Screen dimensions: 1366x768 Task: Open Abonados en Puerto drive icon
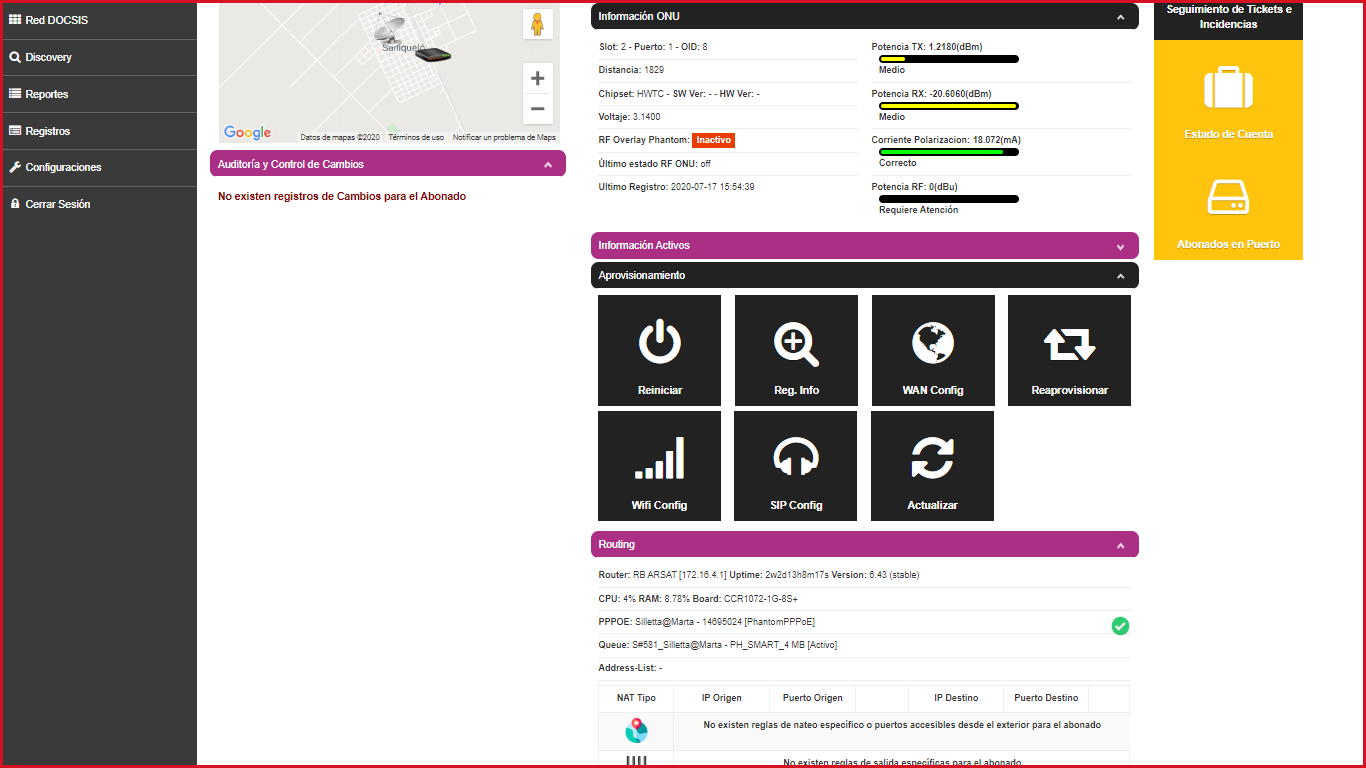click(x=1228, y=198)
